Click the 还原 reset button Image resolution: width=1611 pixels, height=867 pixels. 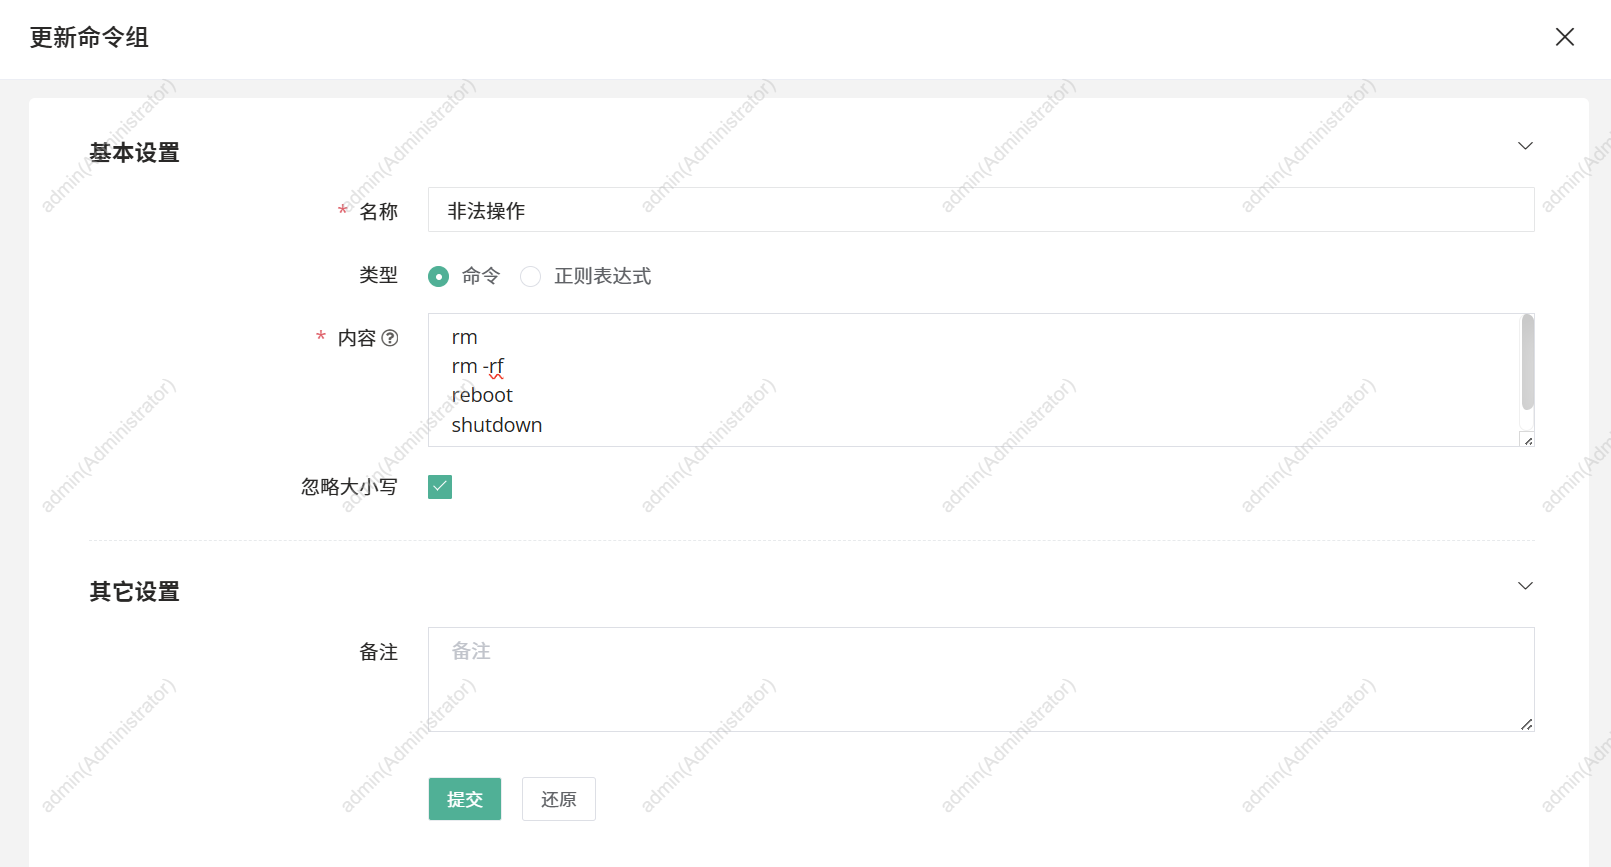pyautogui.click(x=558, y=799)
